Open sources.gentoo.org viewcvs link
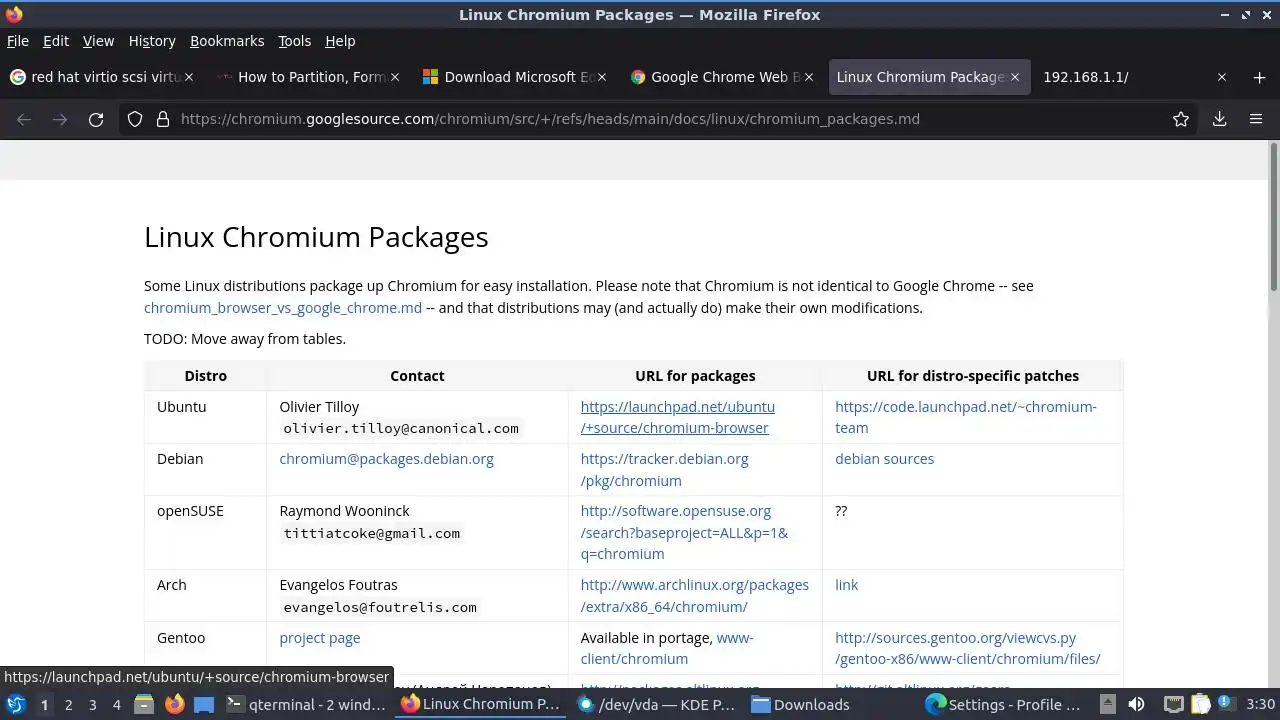 967,648
